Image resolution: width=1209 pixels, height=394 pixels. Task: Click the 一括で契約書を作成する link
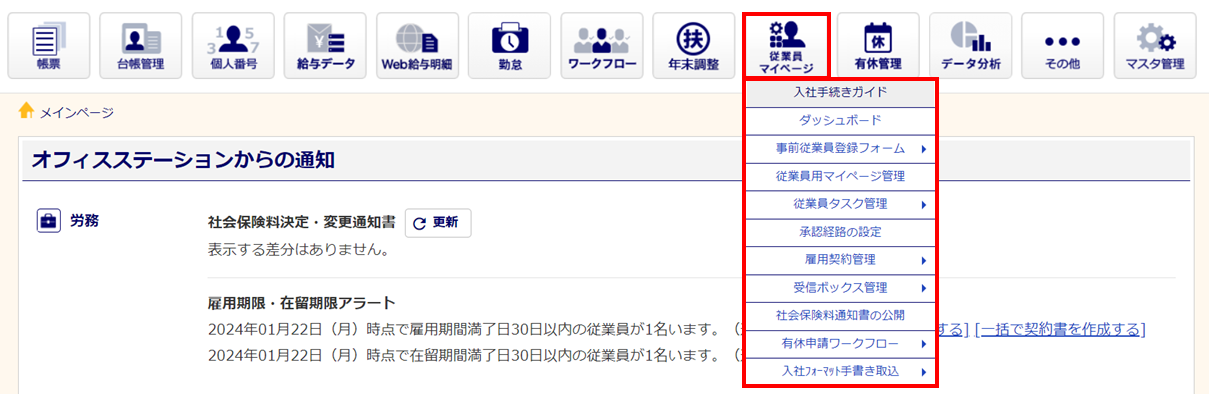(x=1061, y=329)
